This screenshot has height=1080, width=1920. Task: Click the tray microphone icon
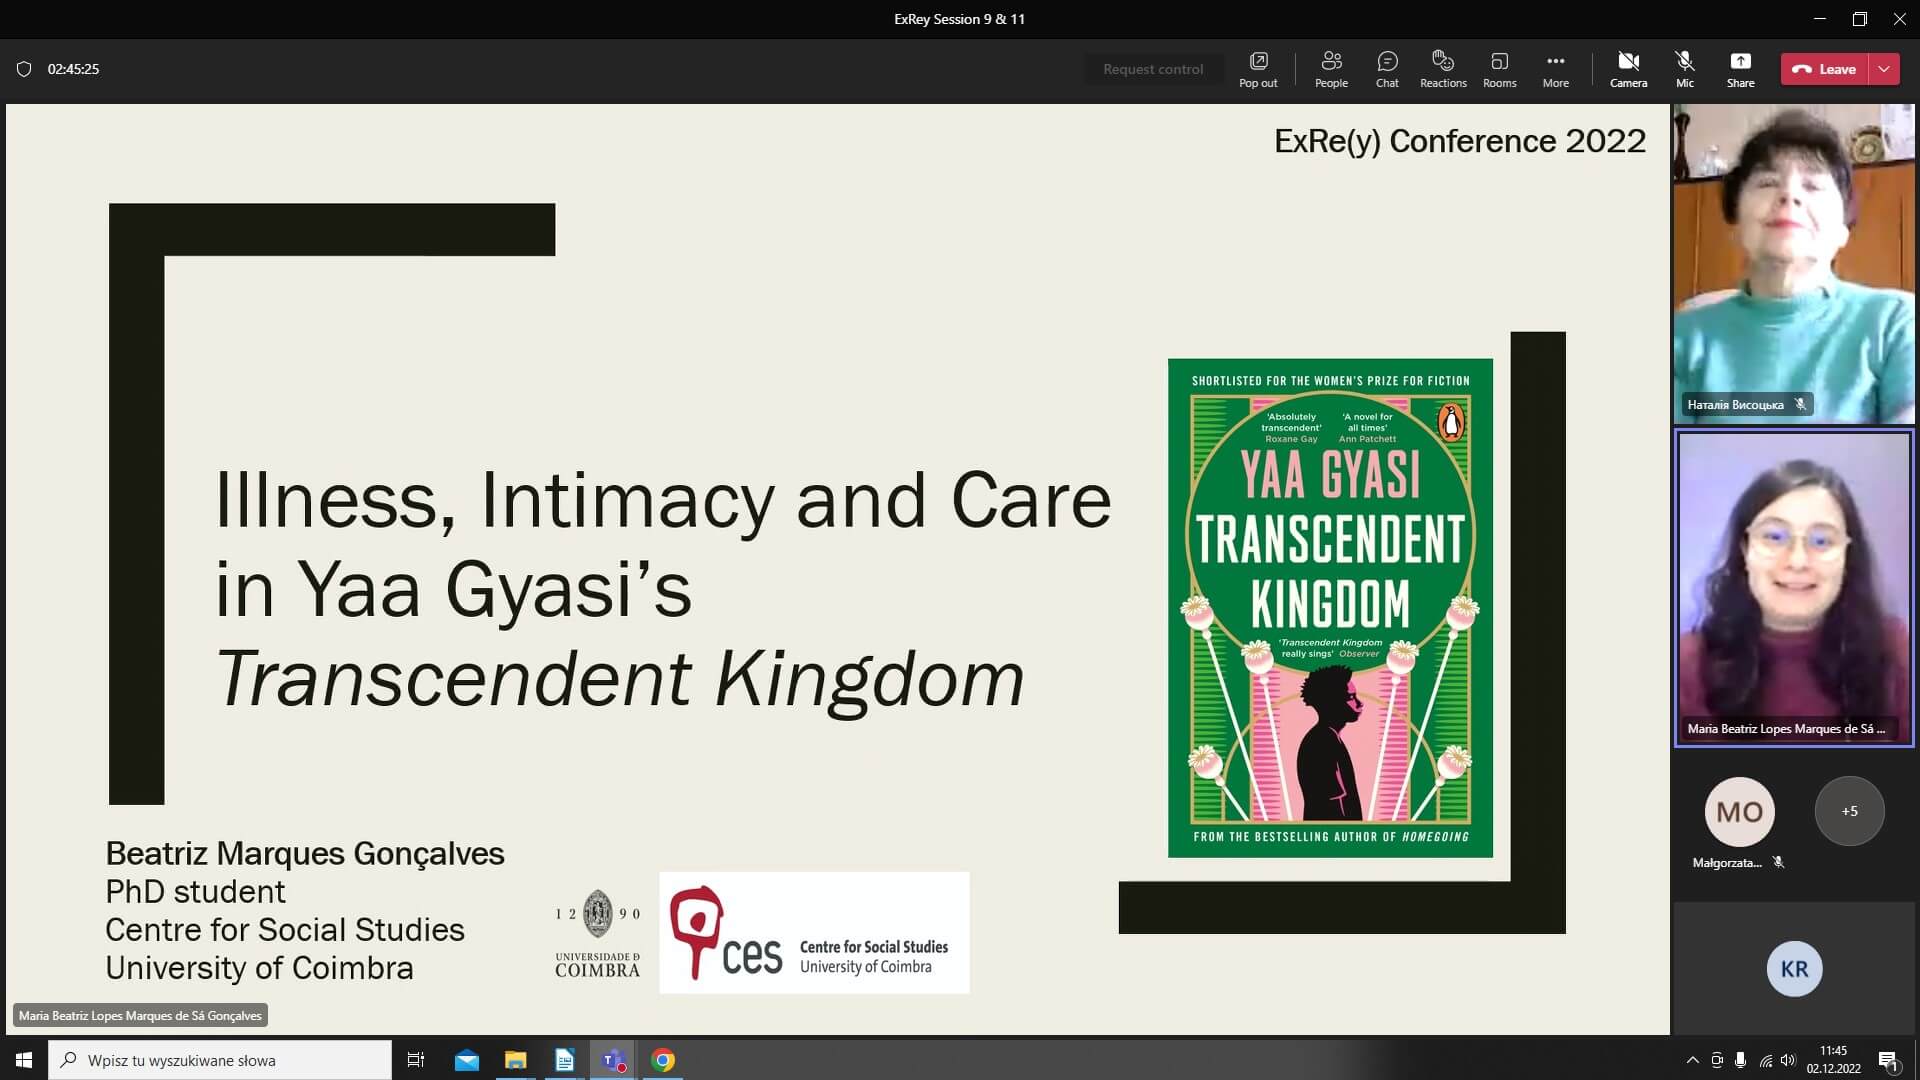pos(1741,1060)
